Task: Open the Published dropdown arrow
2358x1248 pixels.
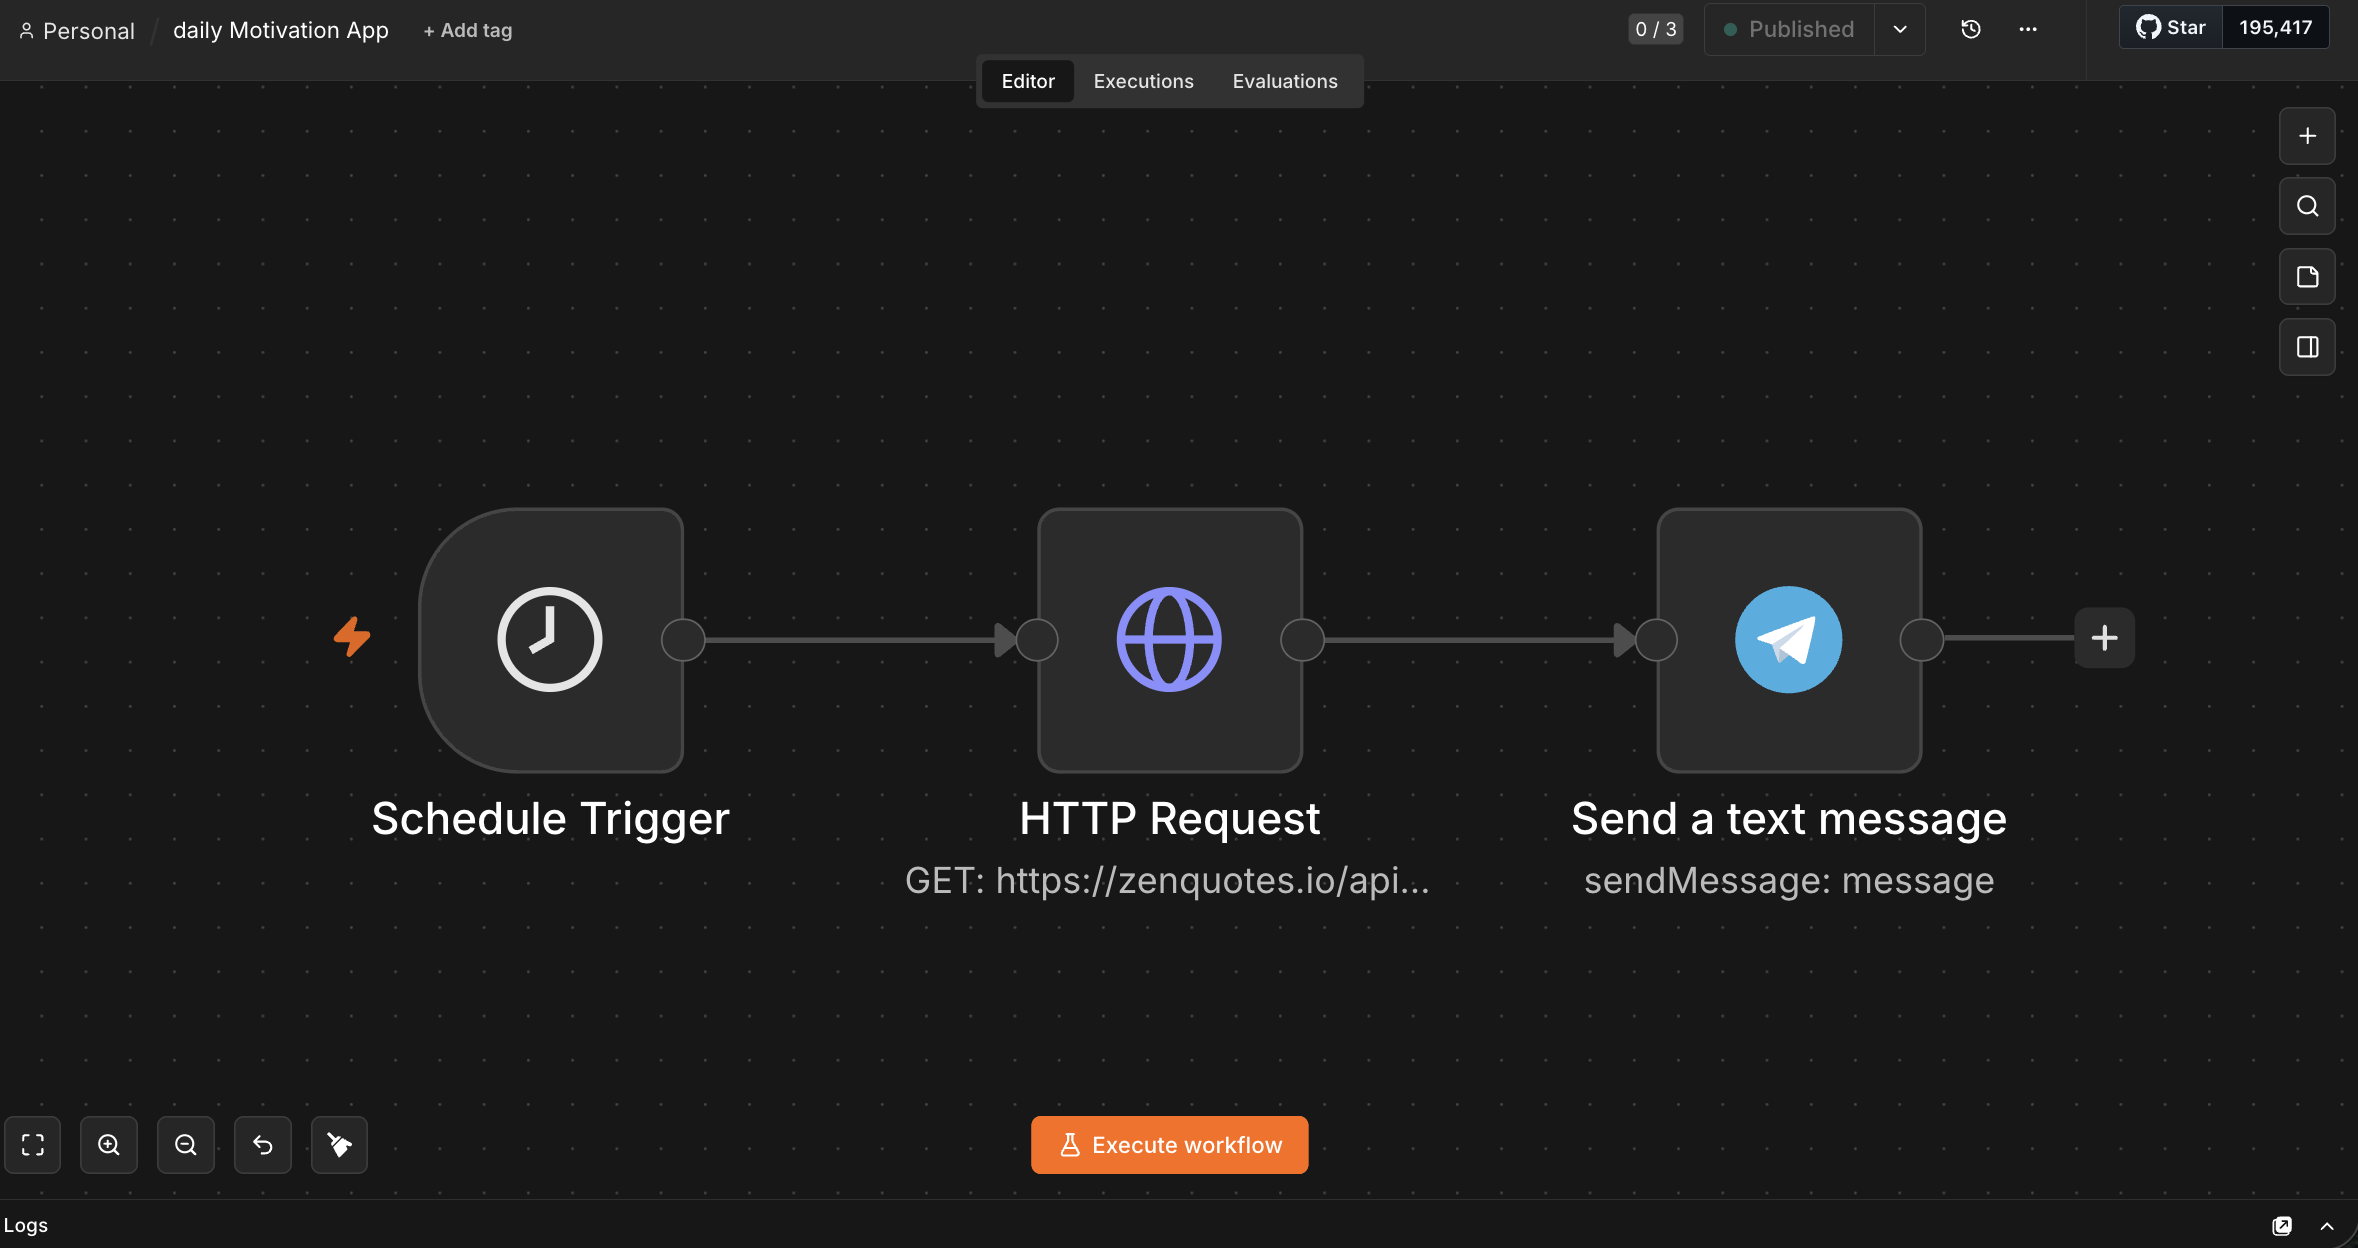Action: 1900,29
